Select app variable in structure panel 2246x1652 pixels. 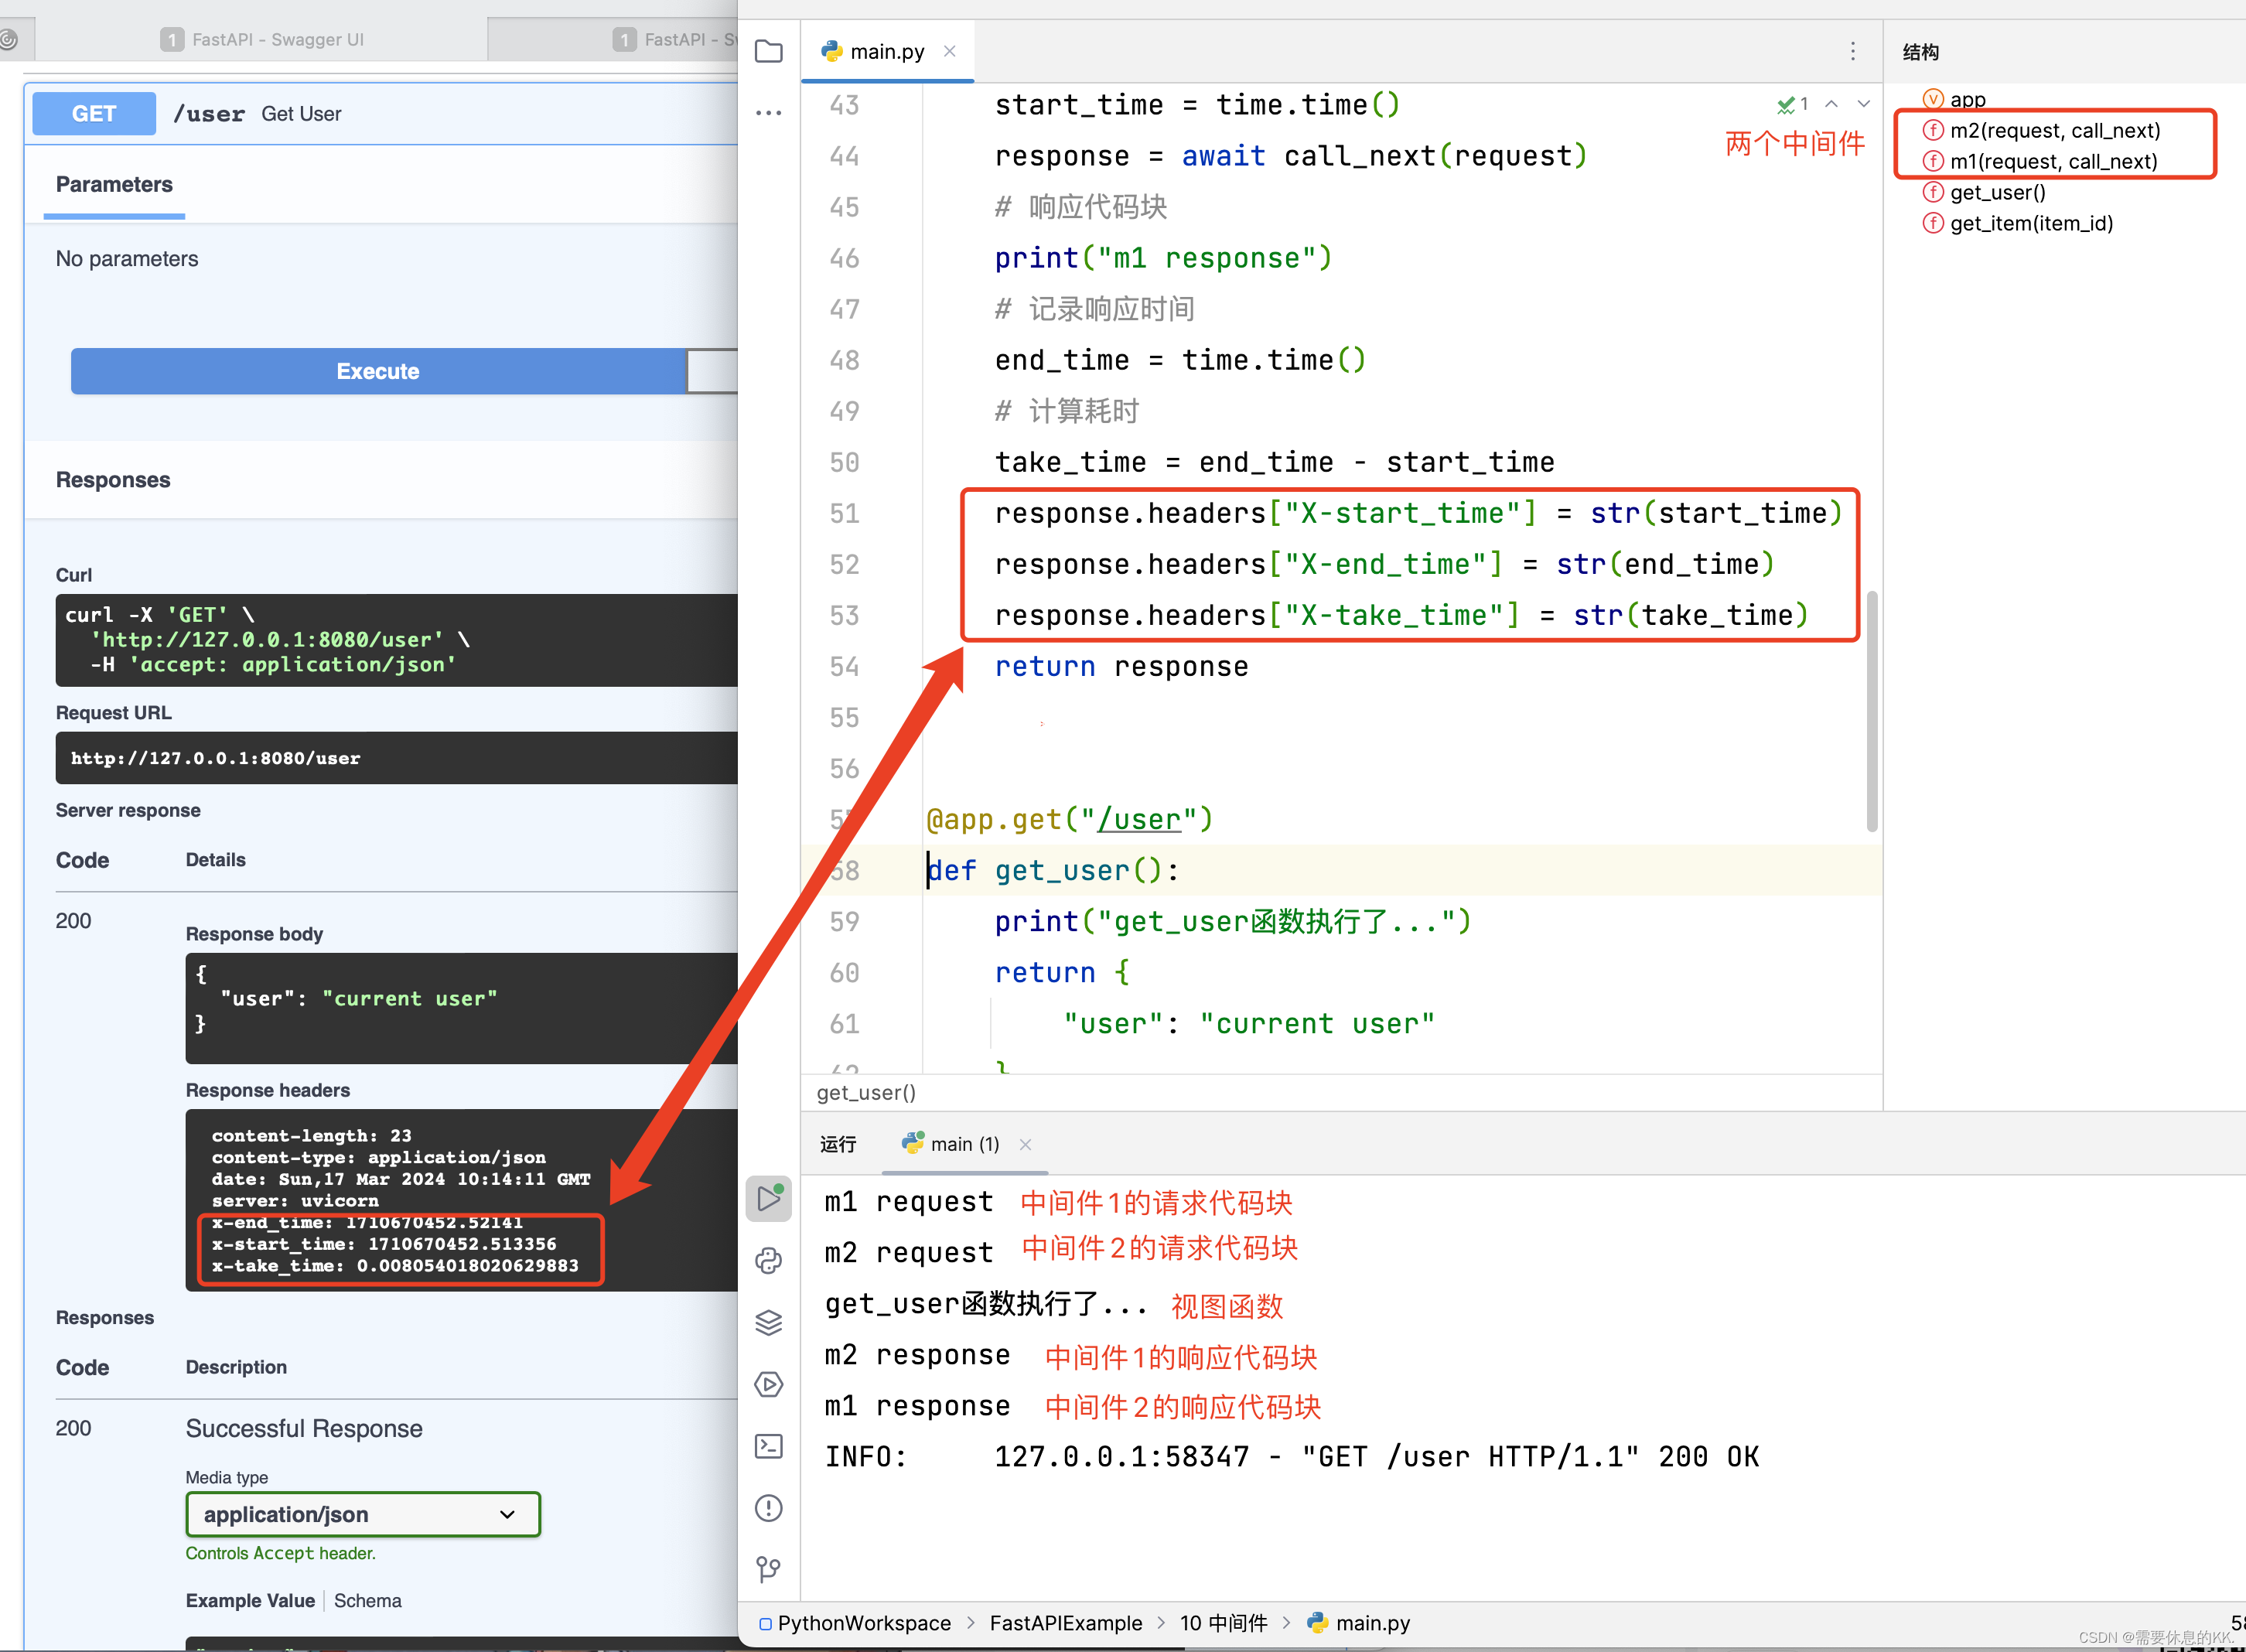point(1956,99)
